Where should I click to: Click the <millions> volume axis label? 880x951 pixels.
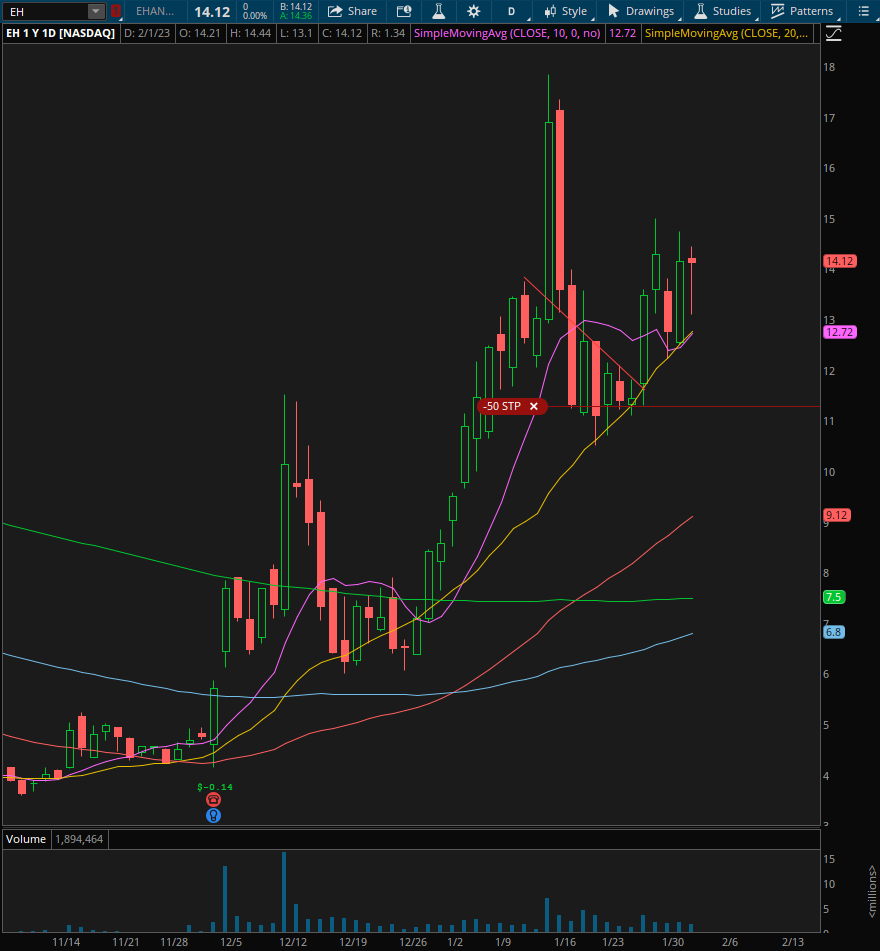click(x=873, y=892)
